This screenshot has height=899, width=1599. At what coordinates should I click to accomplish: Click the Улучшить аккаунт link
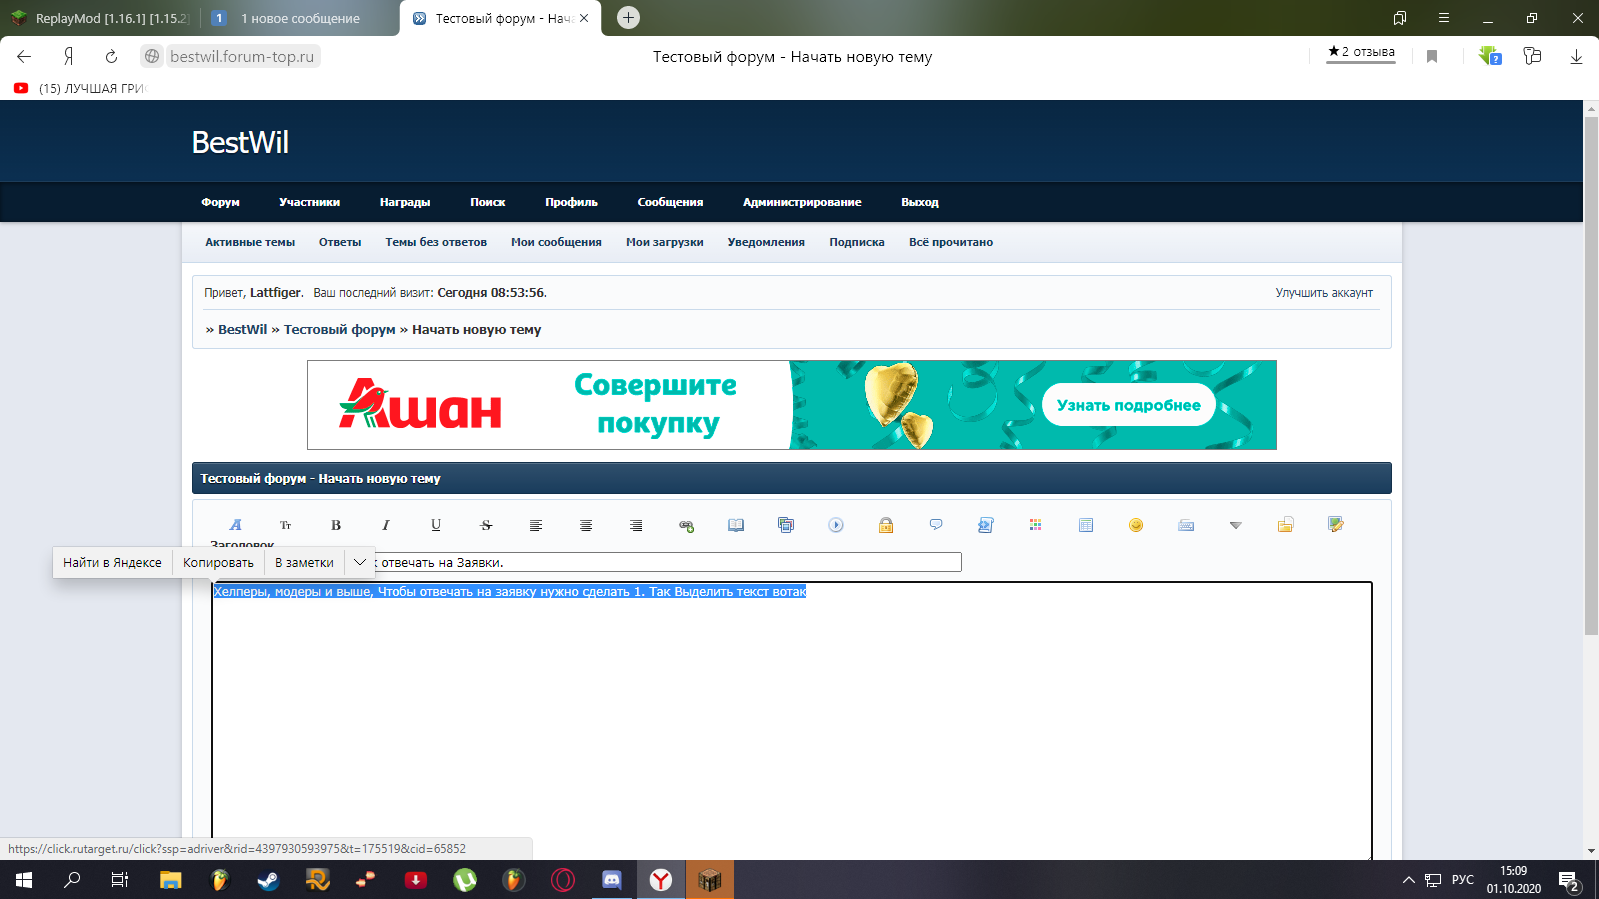[x=1323, y=293]
